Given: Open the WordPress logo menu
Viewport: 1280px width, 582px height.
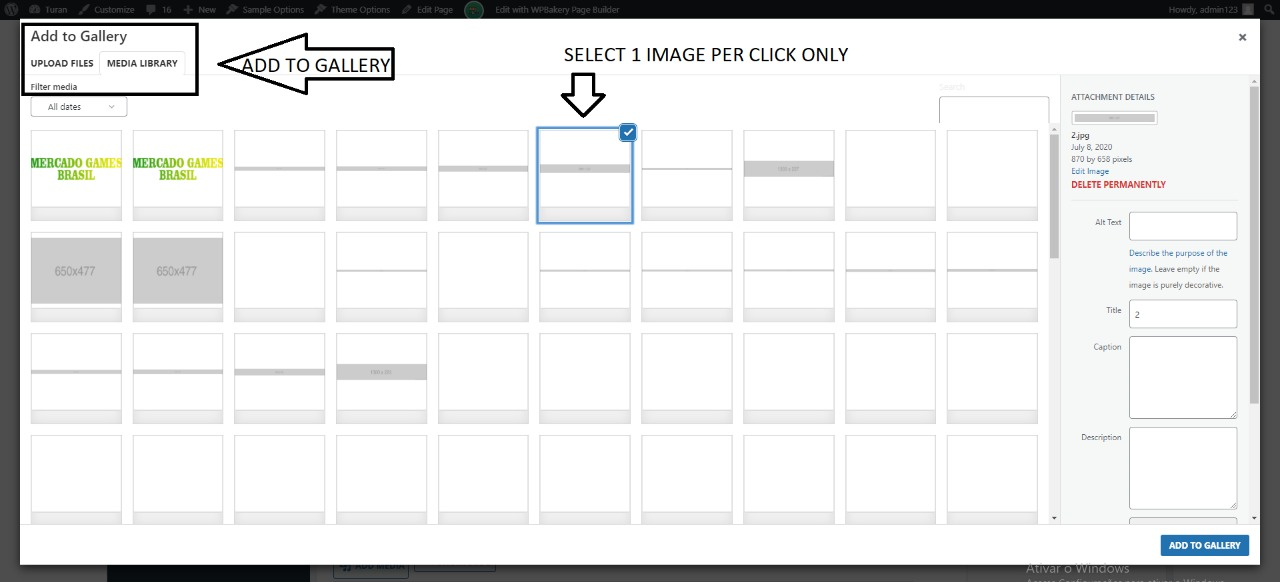Looking at the screenshot, I should (10, 9).
